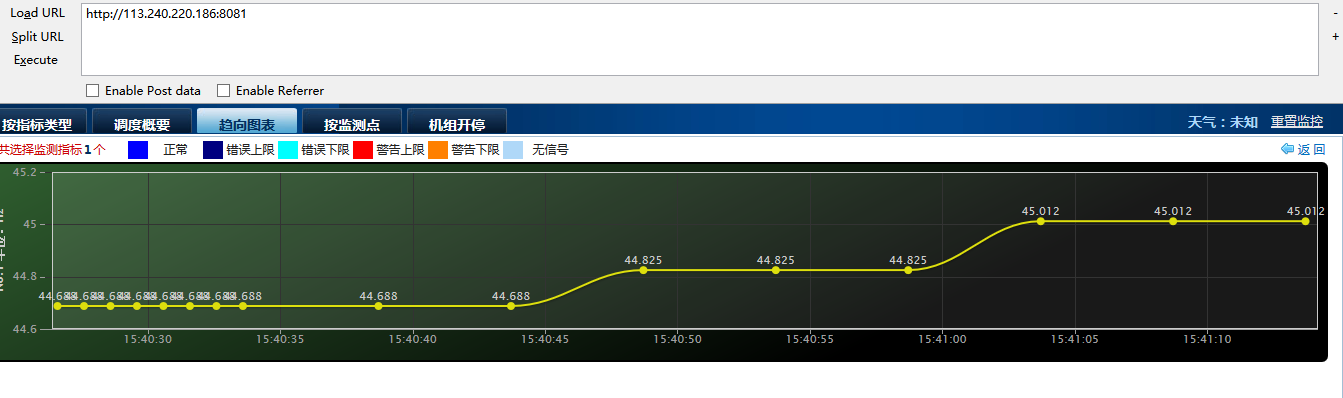Open the 调度概要 tab

(142, 123)
